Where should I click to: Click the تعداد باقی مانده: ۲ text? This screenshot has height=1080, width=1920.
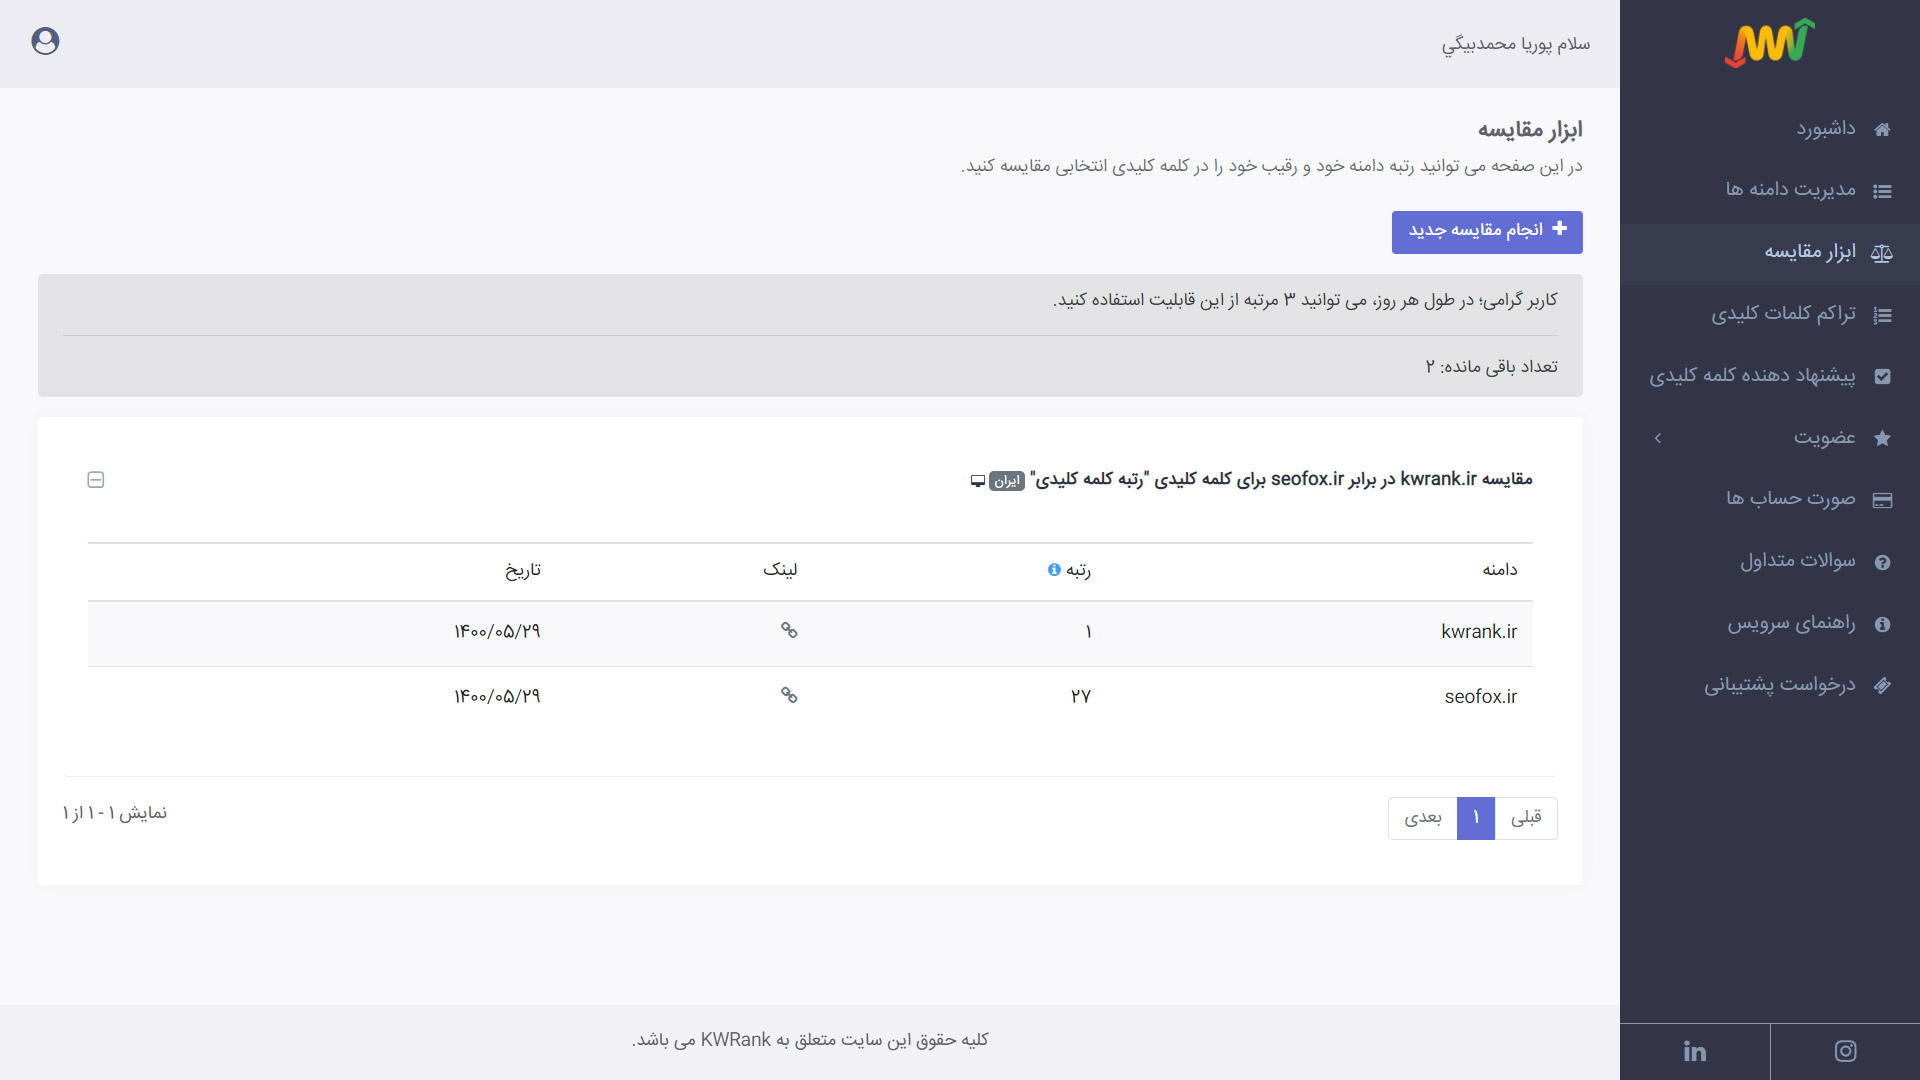click(1492, 367)
